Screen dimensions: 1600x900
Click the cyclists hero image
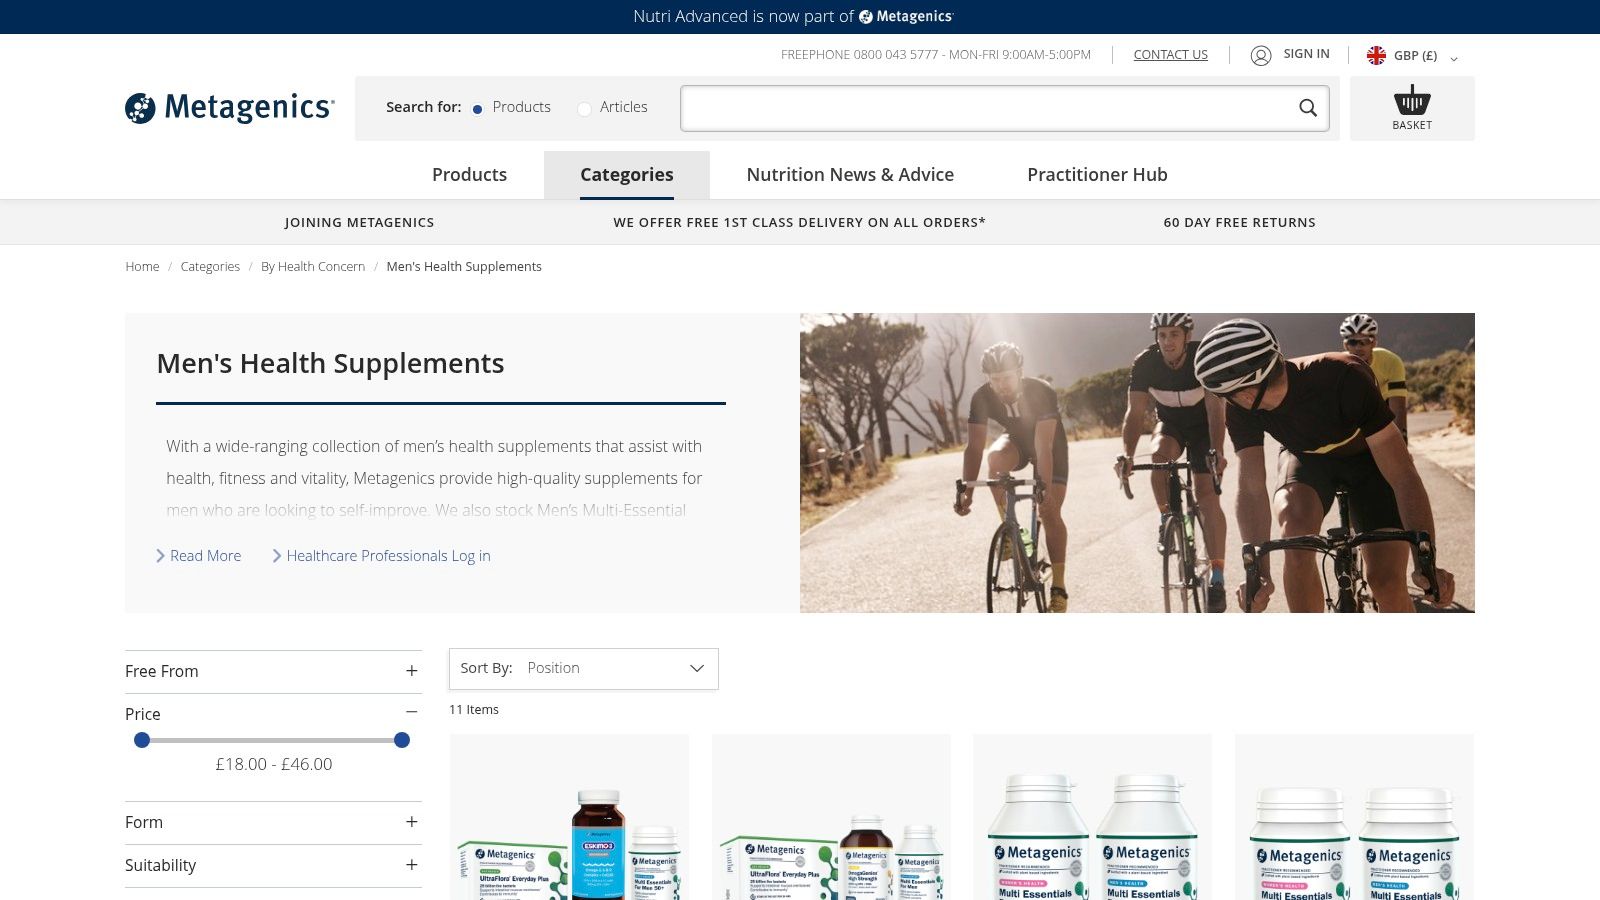click(x=1137, y=463)
